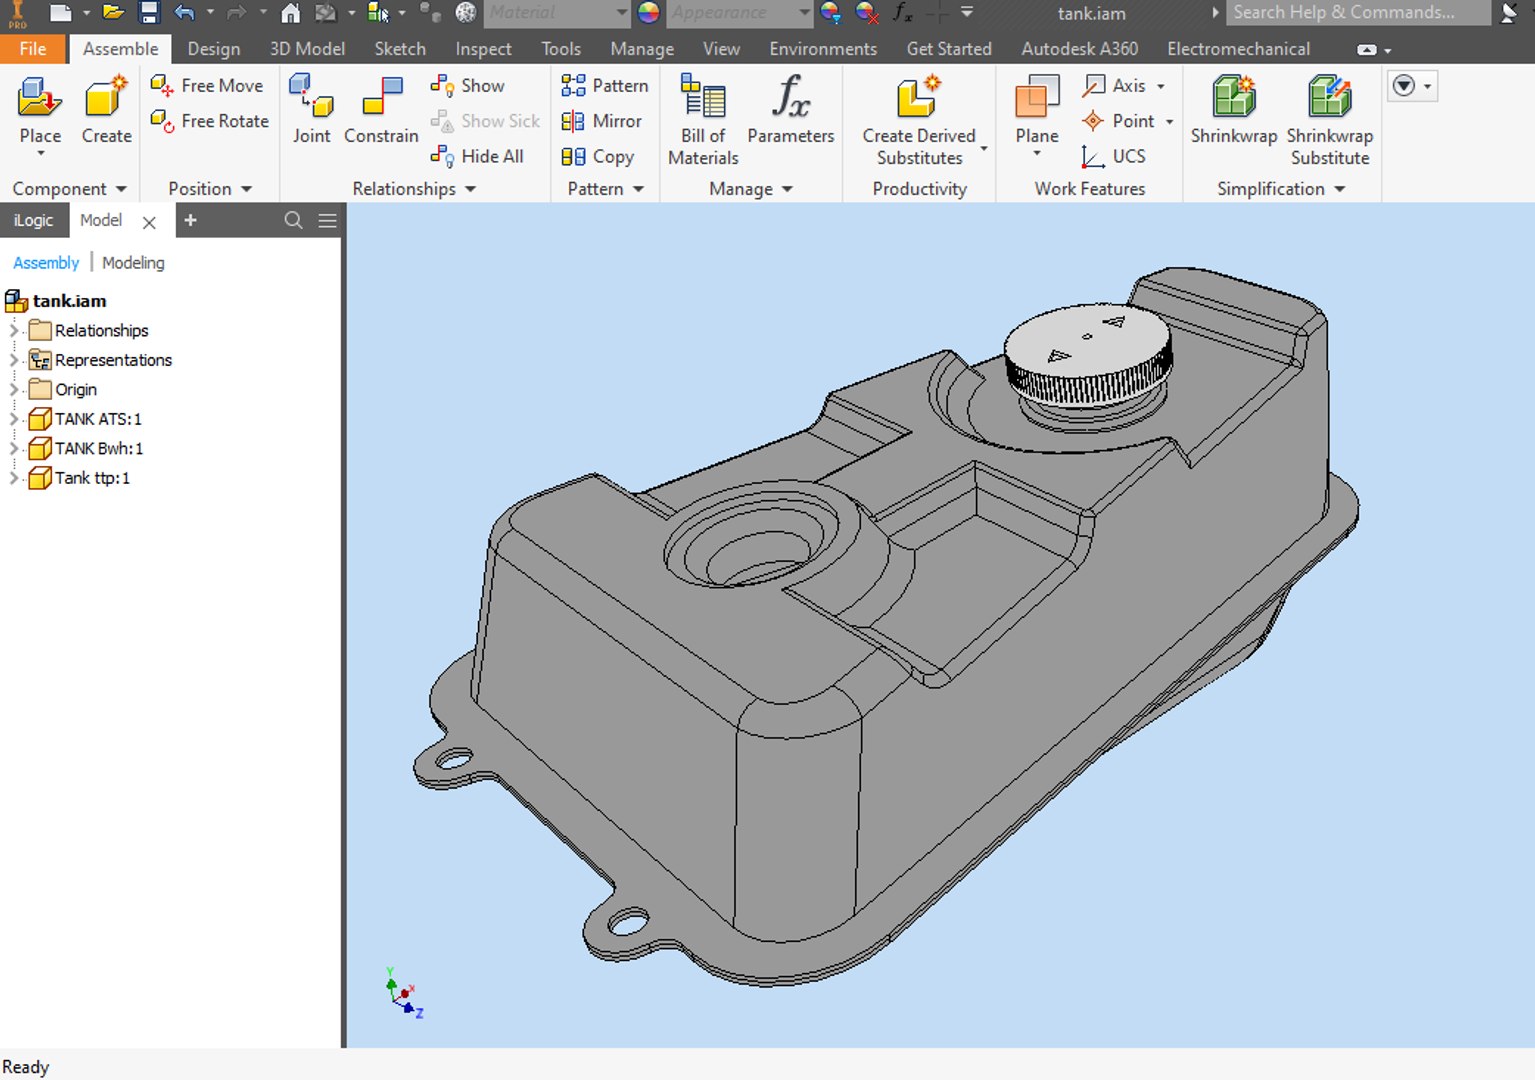Switch to Modeling view link
1535x1080 pixels.
pyautogui.click(x=133, y=262)
